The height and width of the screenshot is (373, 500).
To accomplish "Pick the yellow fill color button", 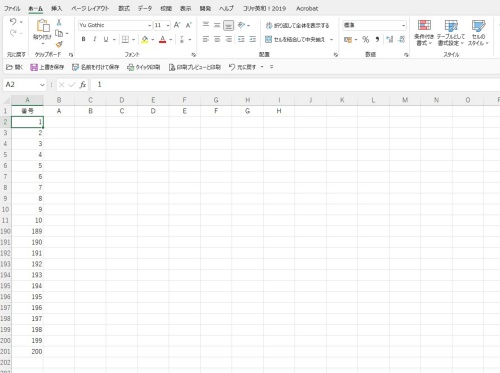I will click(x=144, y=39).
